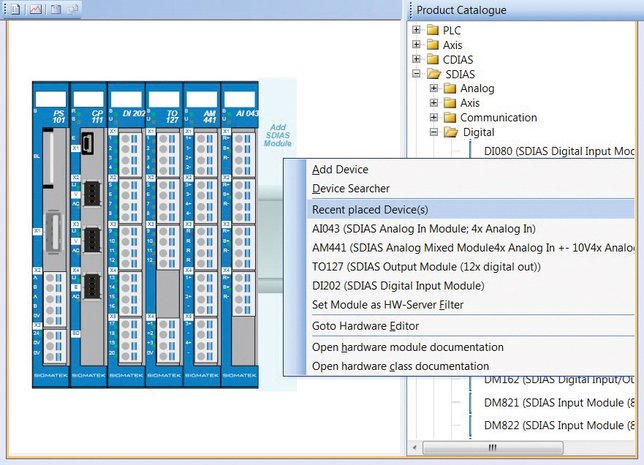Click the grayed-out copy toolbar icon

(73, 9)
